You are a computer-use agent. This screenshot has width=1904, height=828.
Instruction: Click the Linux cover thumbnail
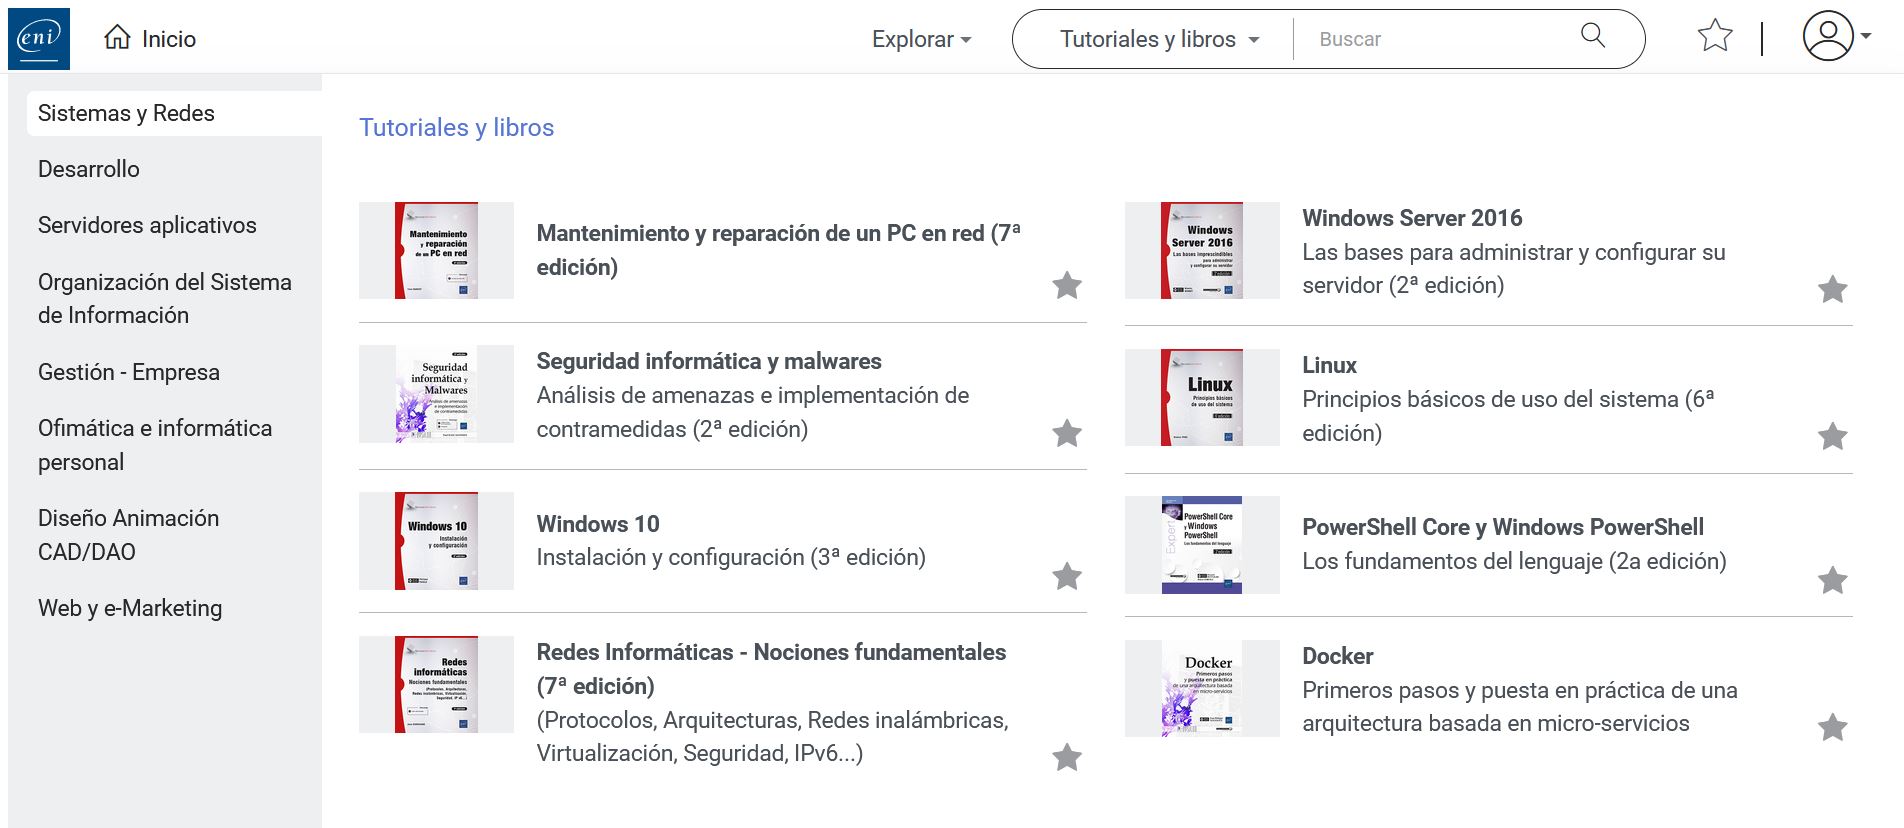[x=1202, y=397]
